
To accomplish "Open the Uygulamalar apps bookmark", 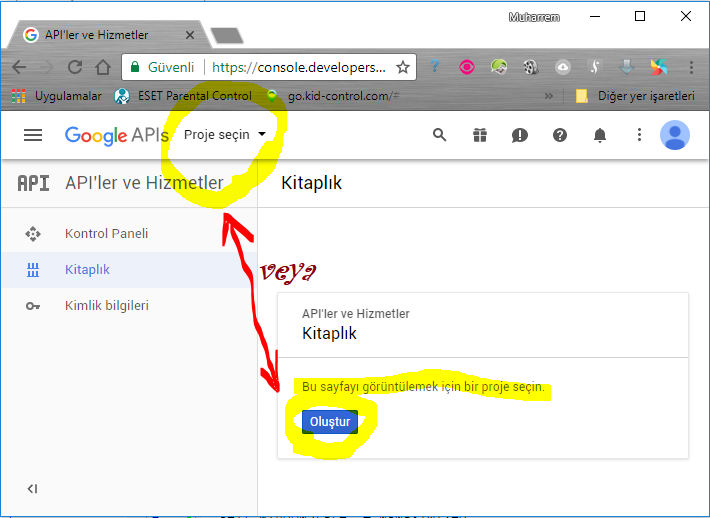I will [x=57, y=96].
